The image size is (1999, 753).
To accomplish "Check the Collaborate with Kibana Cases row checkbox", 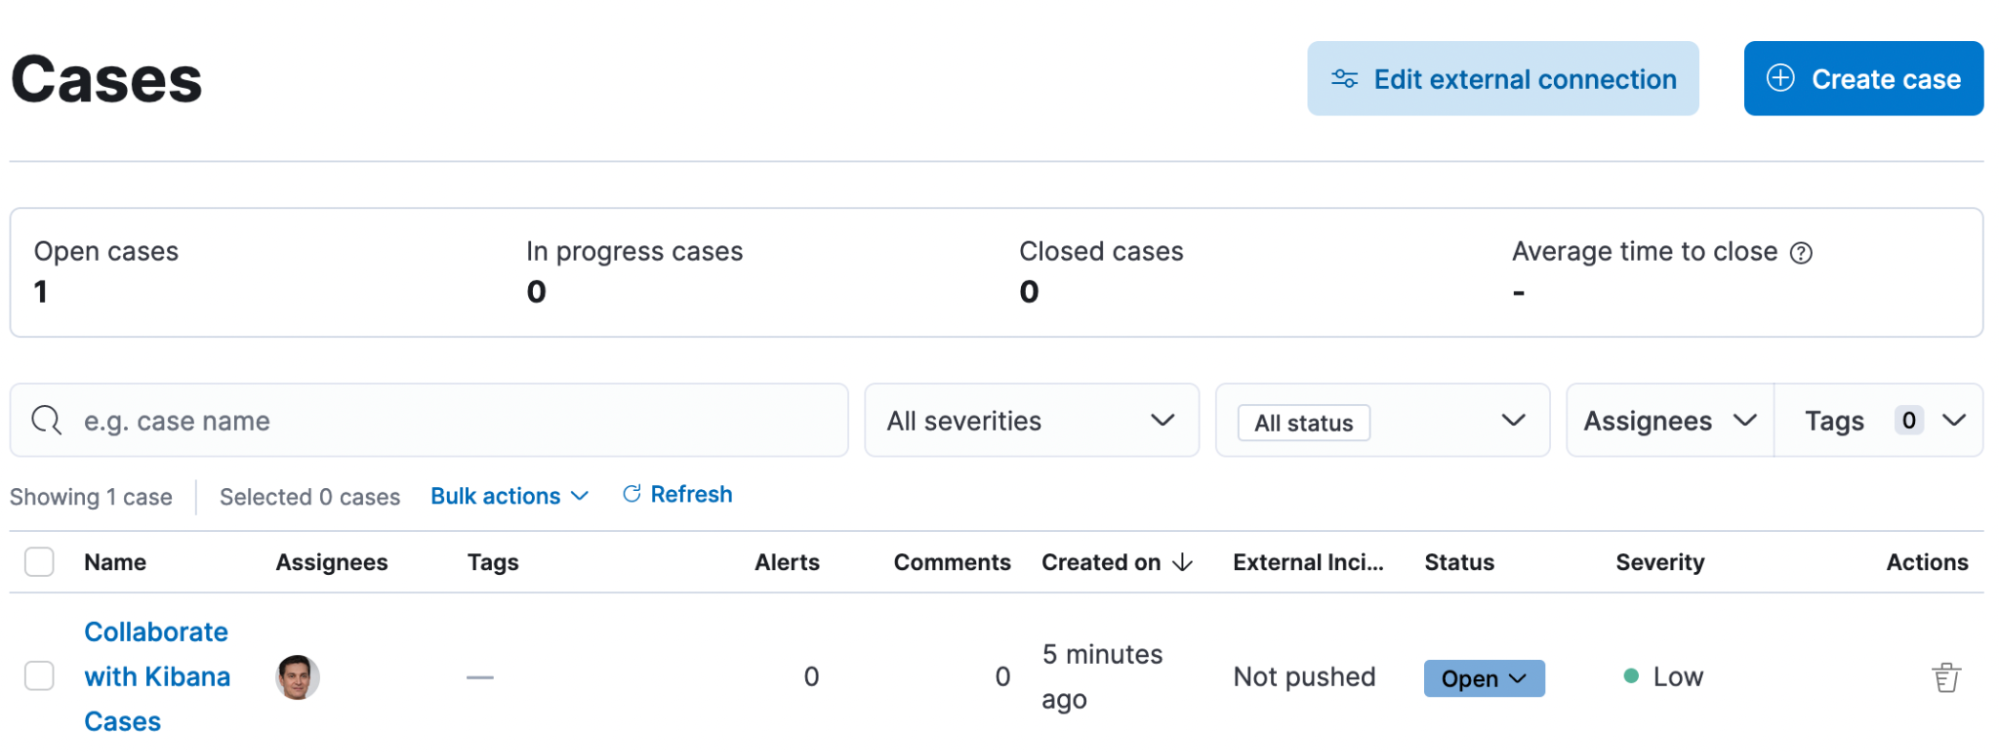I will pyautogui.click(x=39, y=676).
